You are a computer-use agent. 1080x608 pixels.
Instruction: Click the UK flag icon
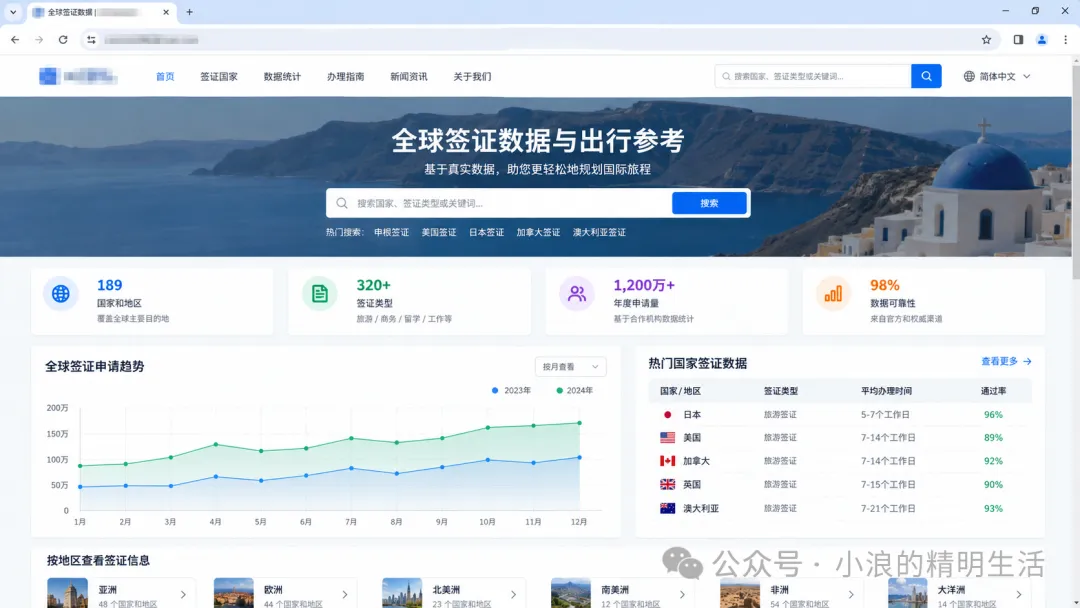[667, 485]
